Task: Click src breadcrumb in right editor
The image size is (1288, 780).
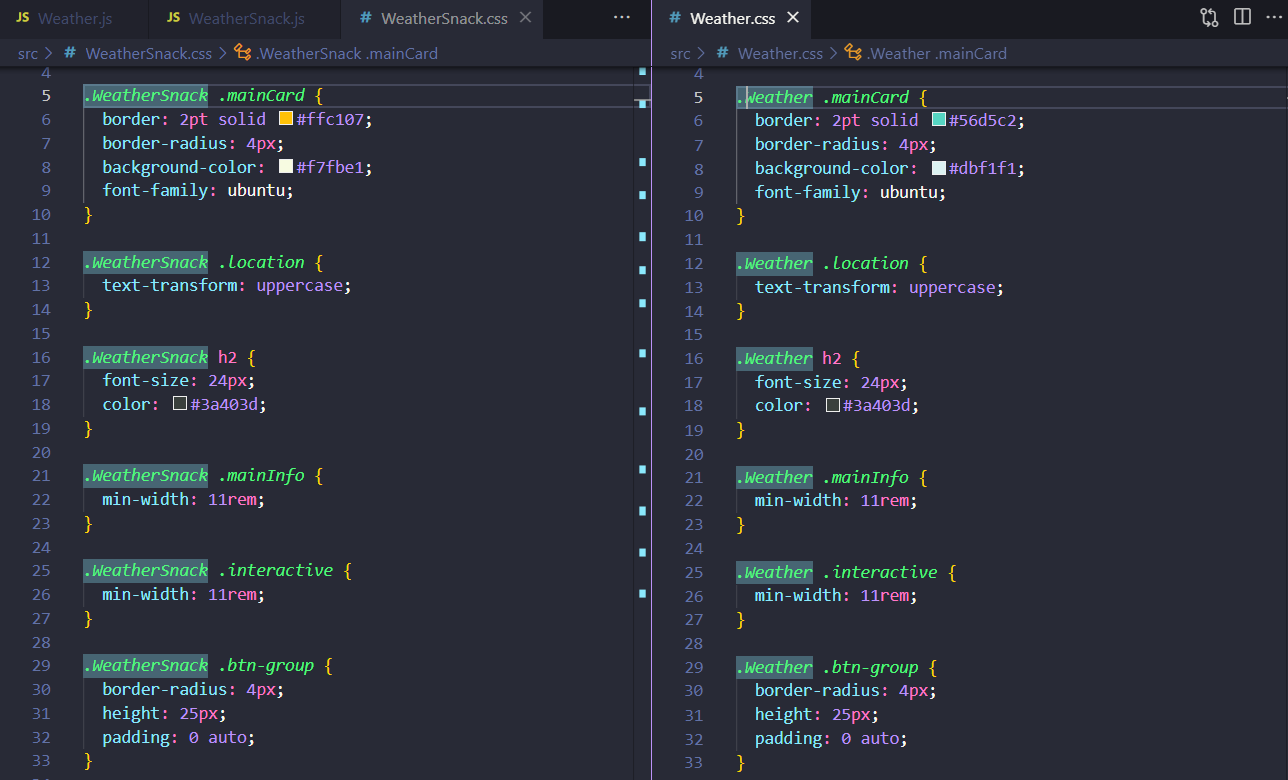Action: point(680,53)
